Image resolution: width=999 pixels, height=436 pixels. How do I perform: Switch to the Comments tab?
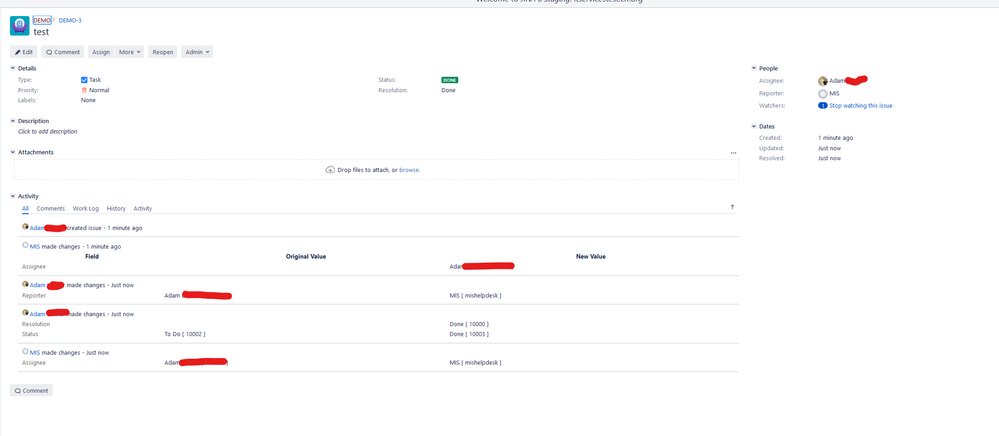coord(51,208)
